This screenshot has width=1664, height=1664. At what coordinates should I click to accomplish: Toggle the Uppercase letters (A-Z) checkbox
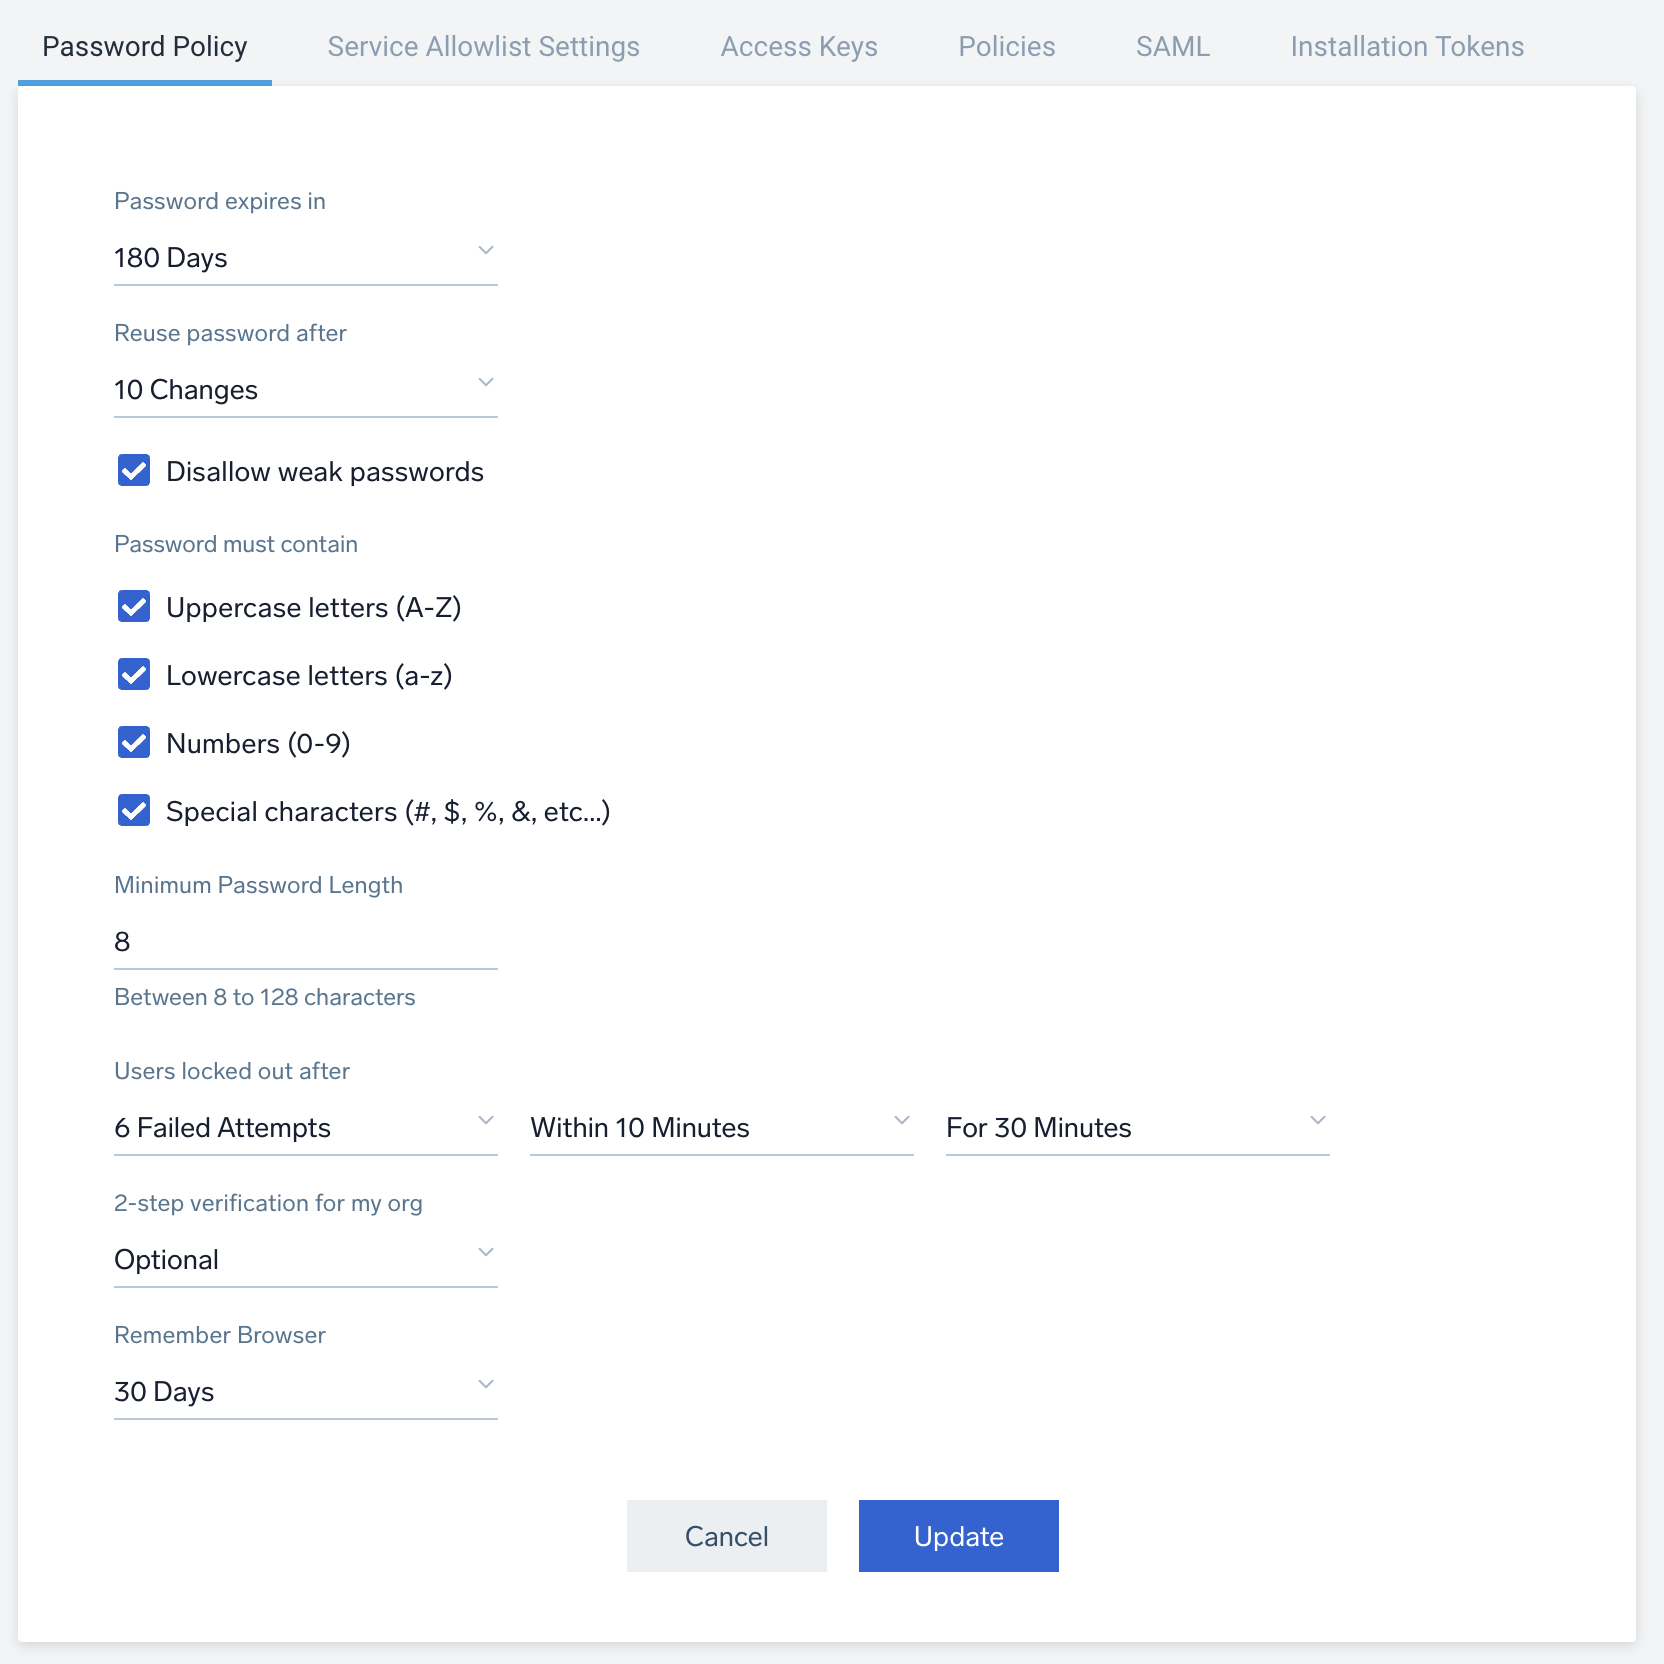point(134,607)
